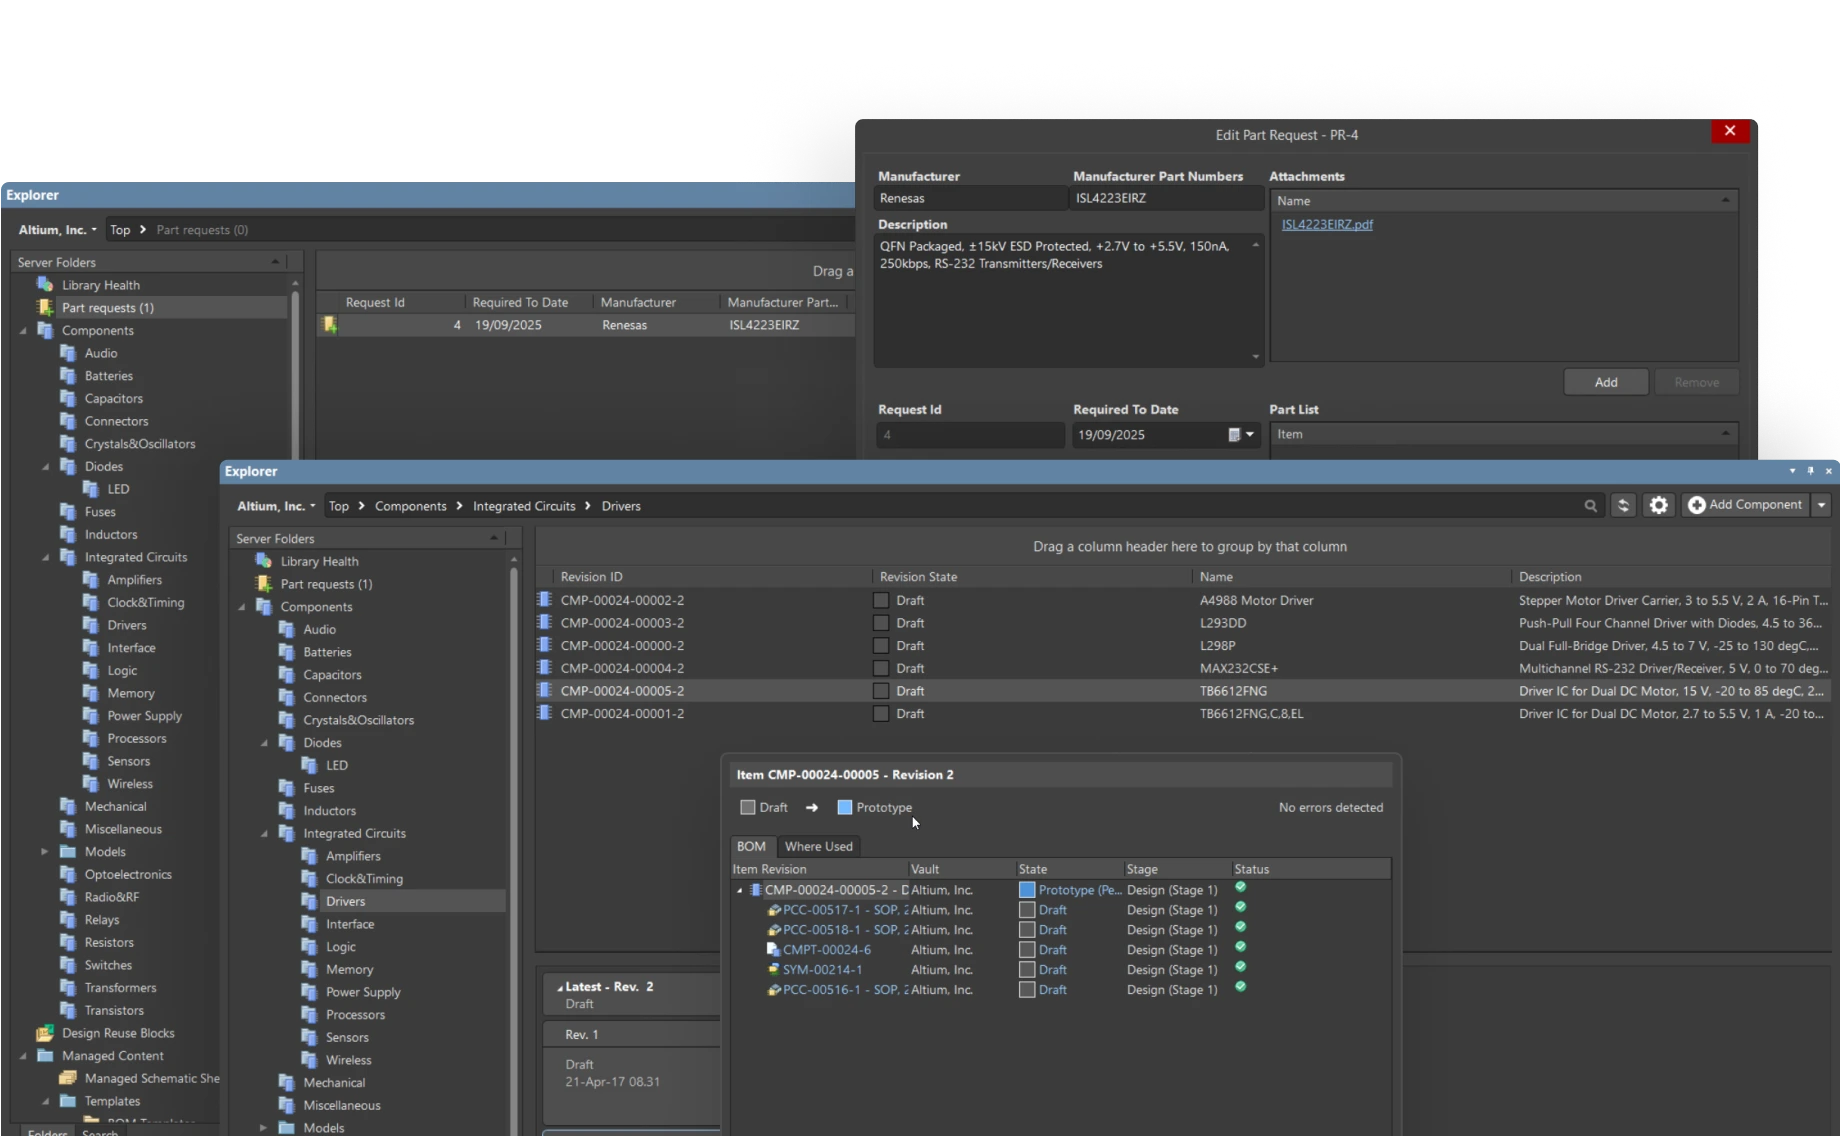Click the Manufacturer field containing Renesas
The height and width of the screenshot is (1136, 1840).
pos(969,199)
